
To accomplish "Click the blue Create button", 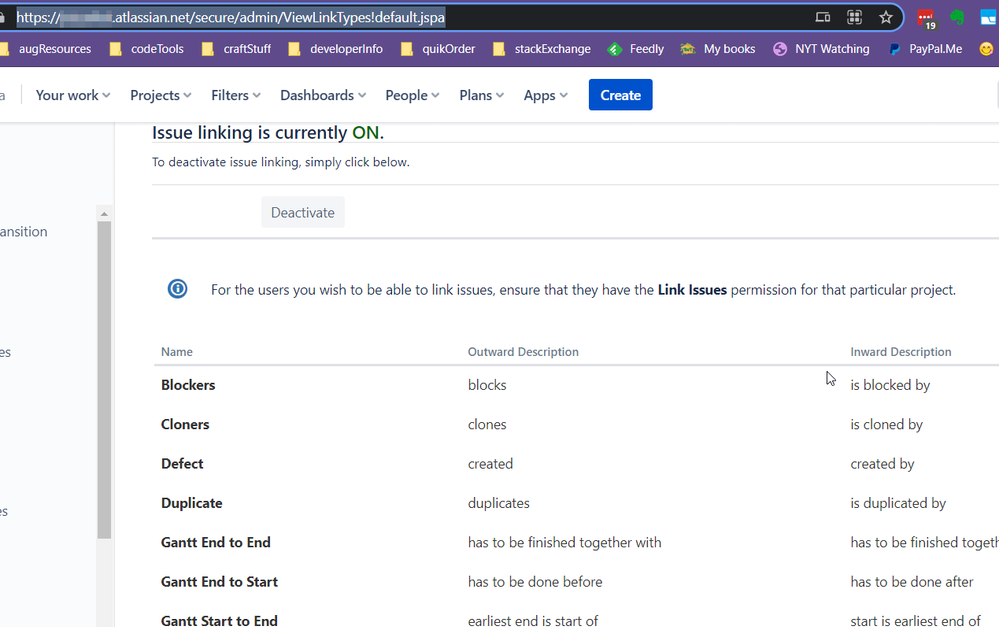I will pos(620,95).
